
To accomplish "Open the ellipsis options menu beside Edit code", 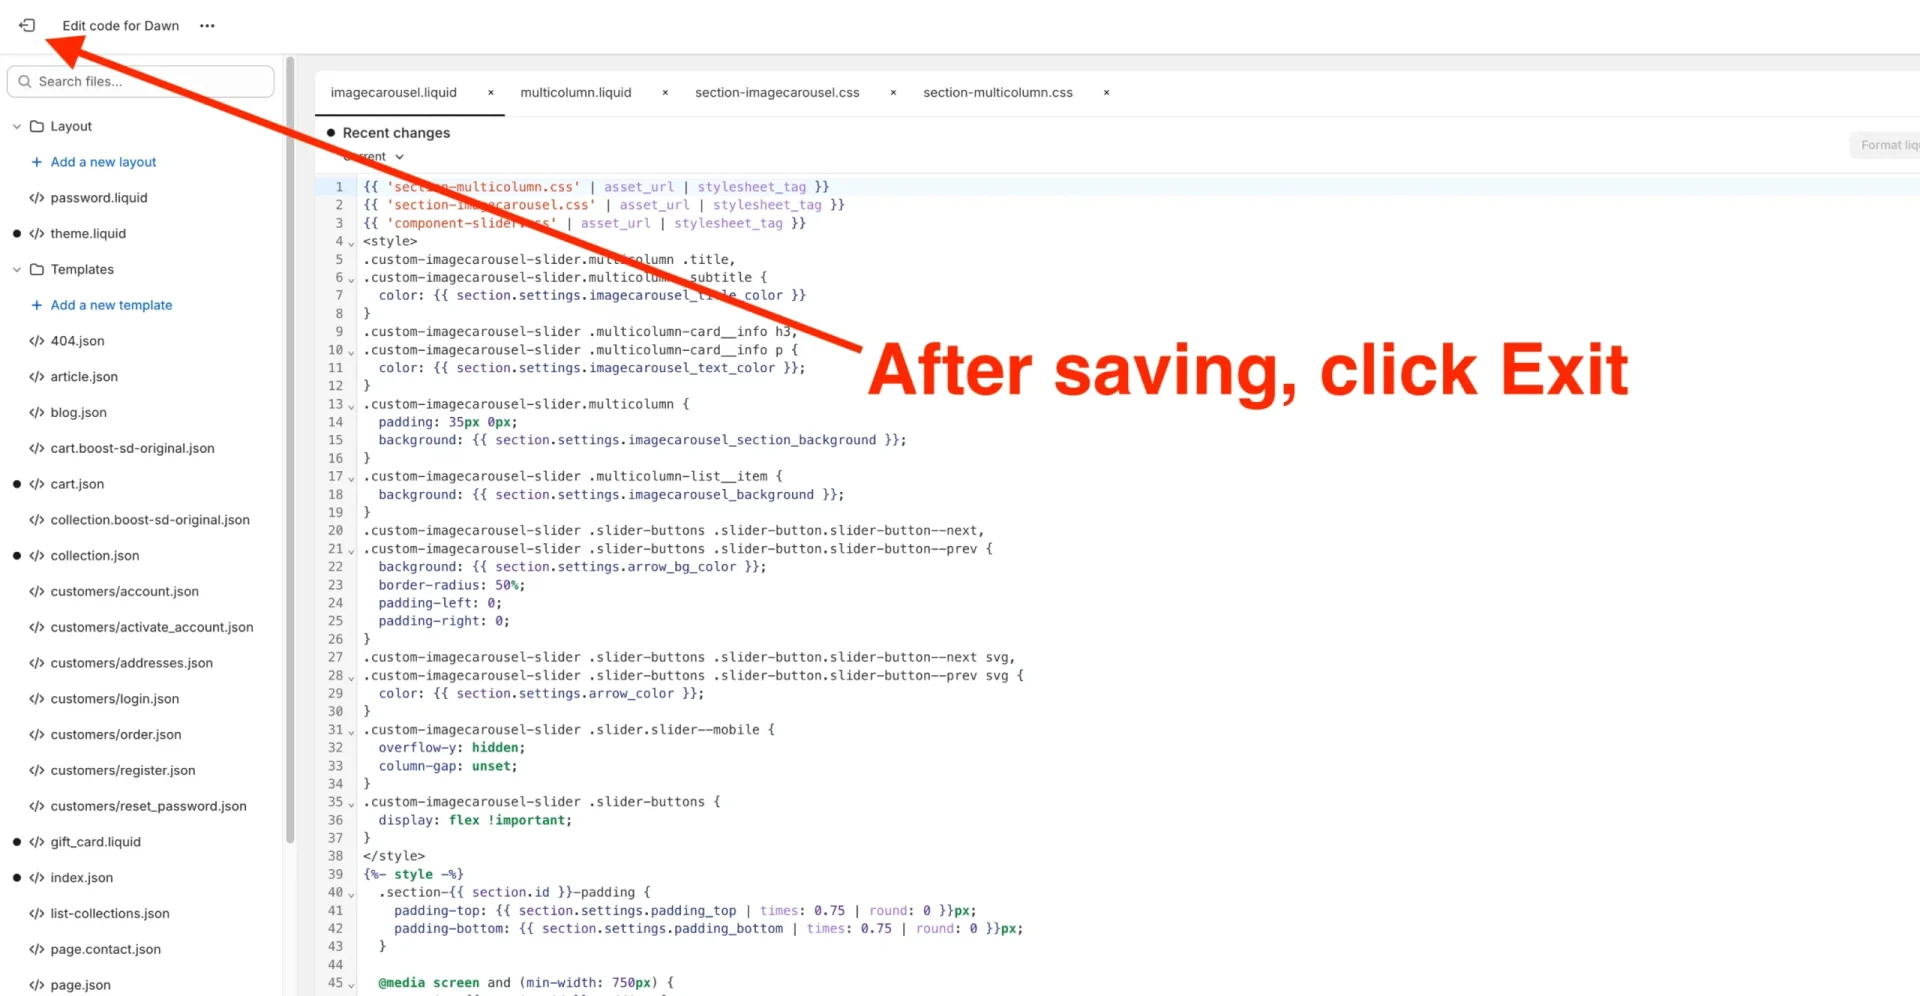I will click(x=207, y=25).
